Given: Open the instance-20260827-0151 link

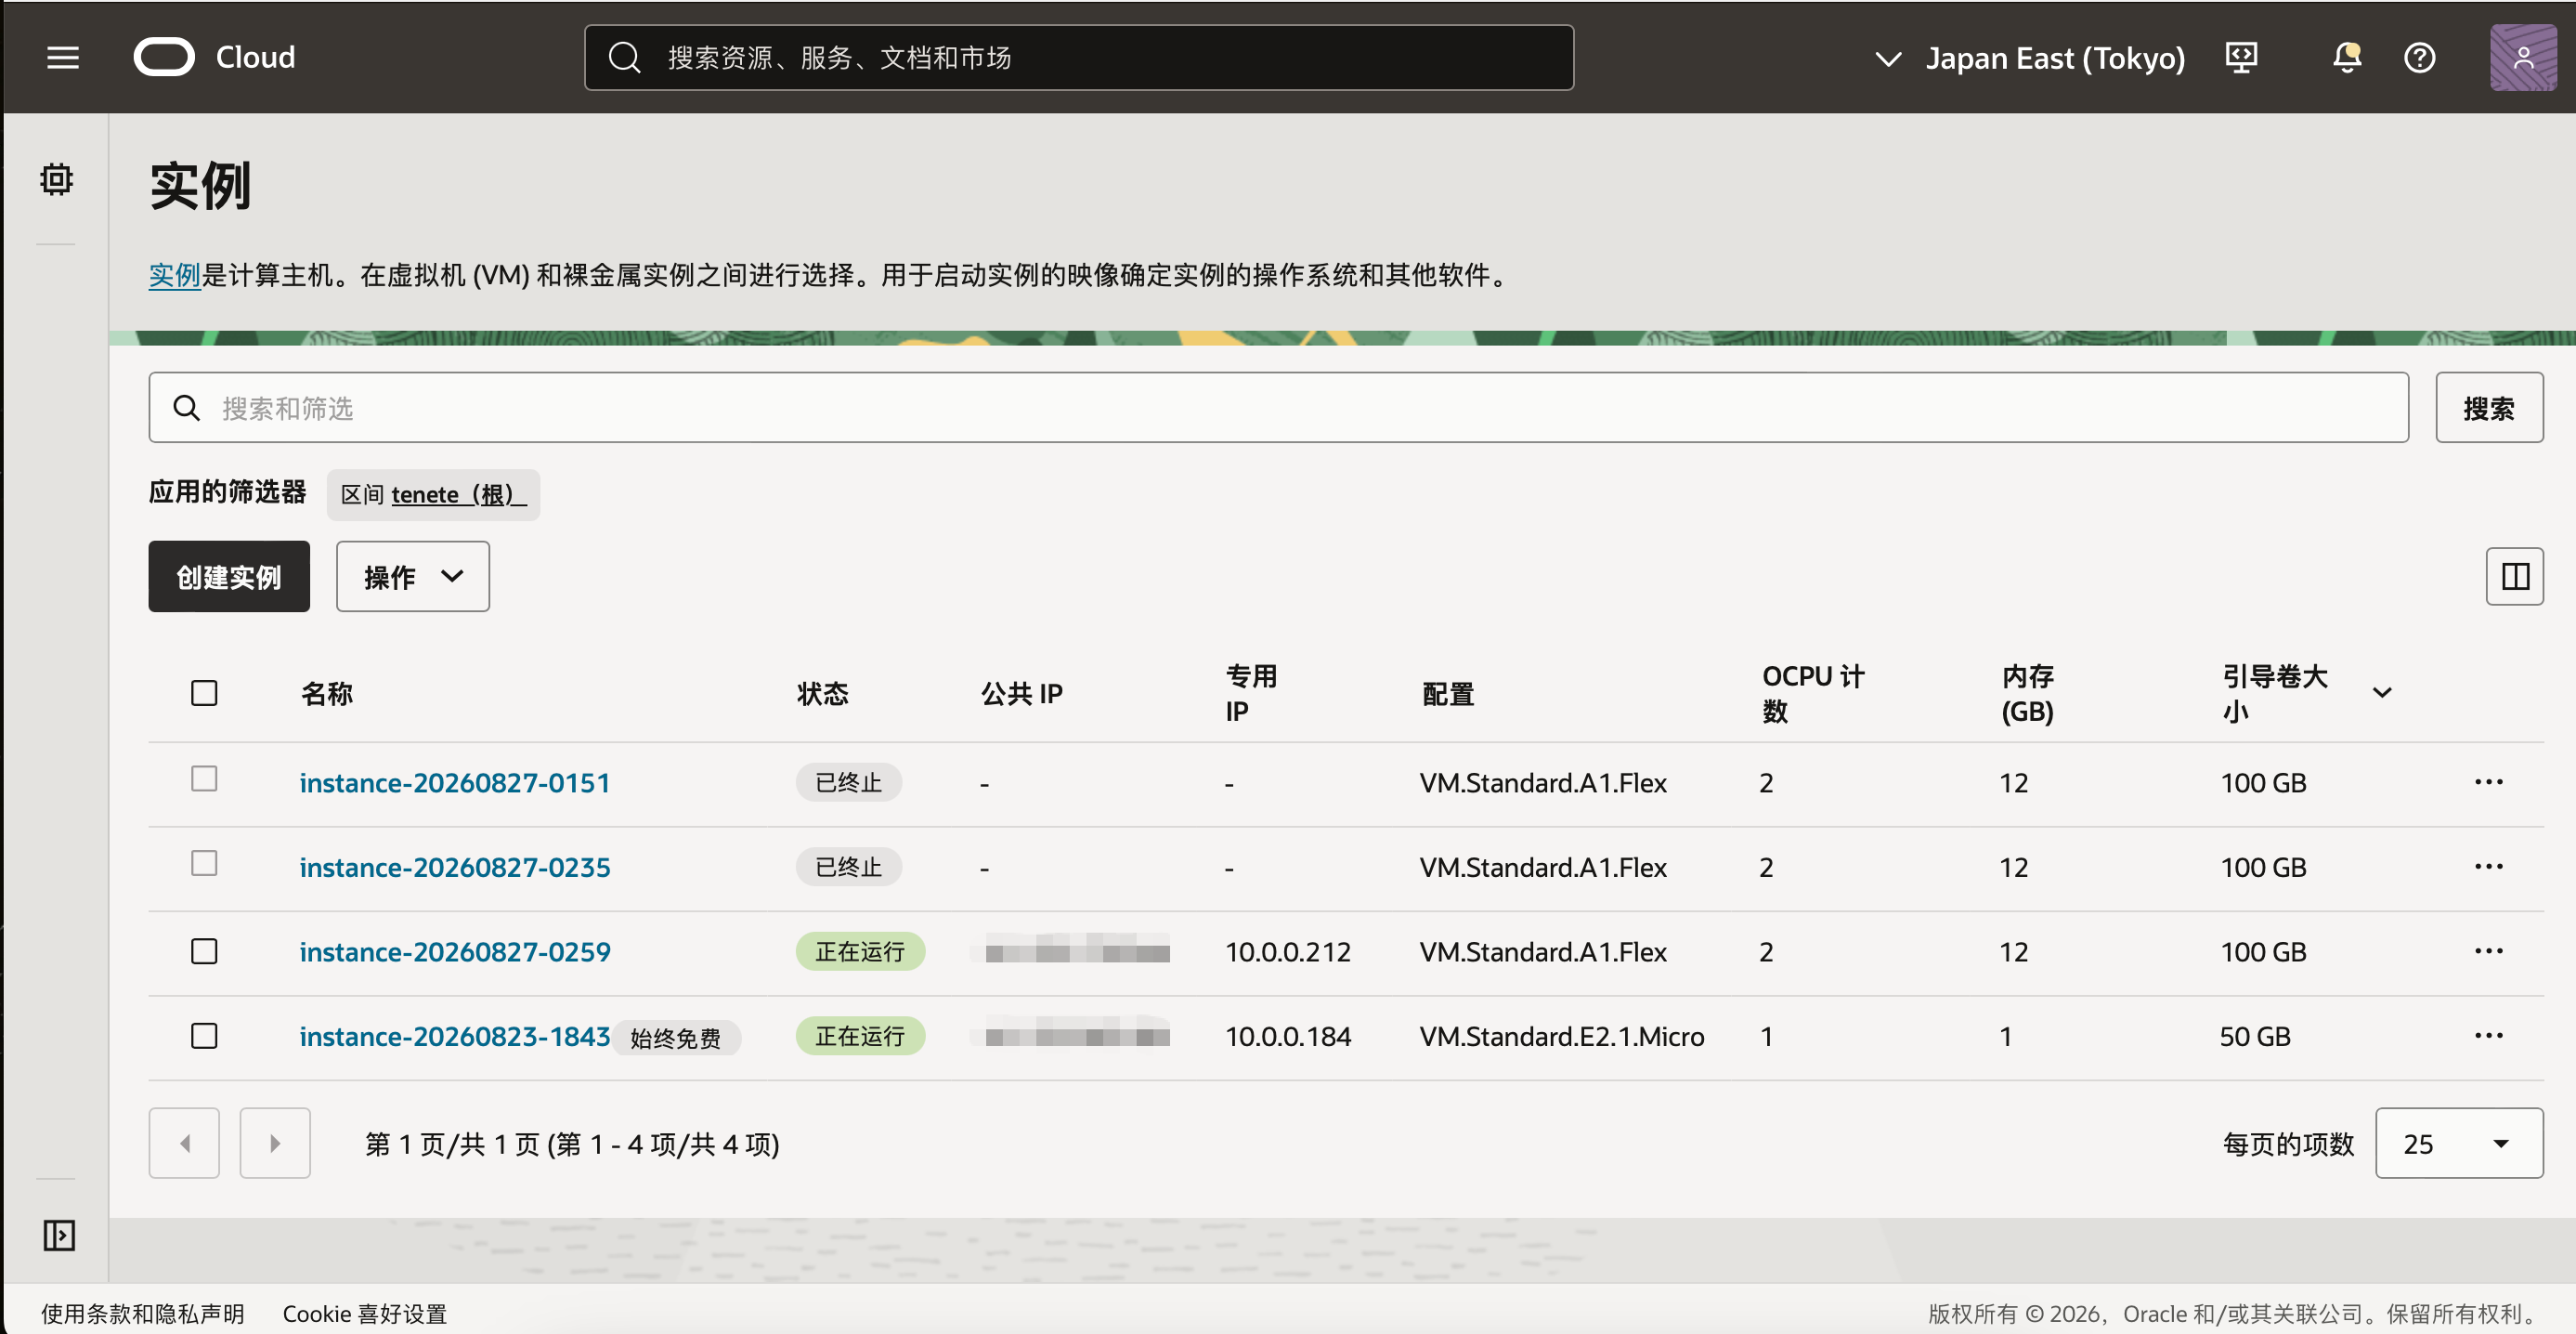Looking at the screenshot, I should click(455, 782).
